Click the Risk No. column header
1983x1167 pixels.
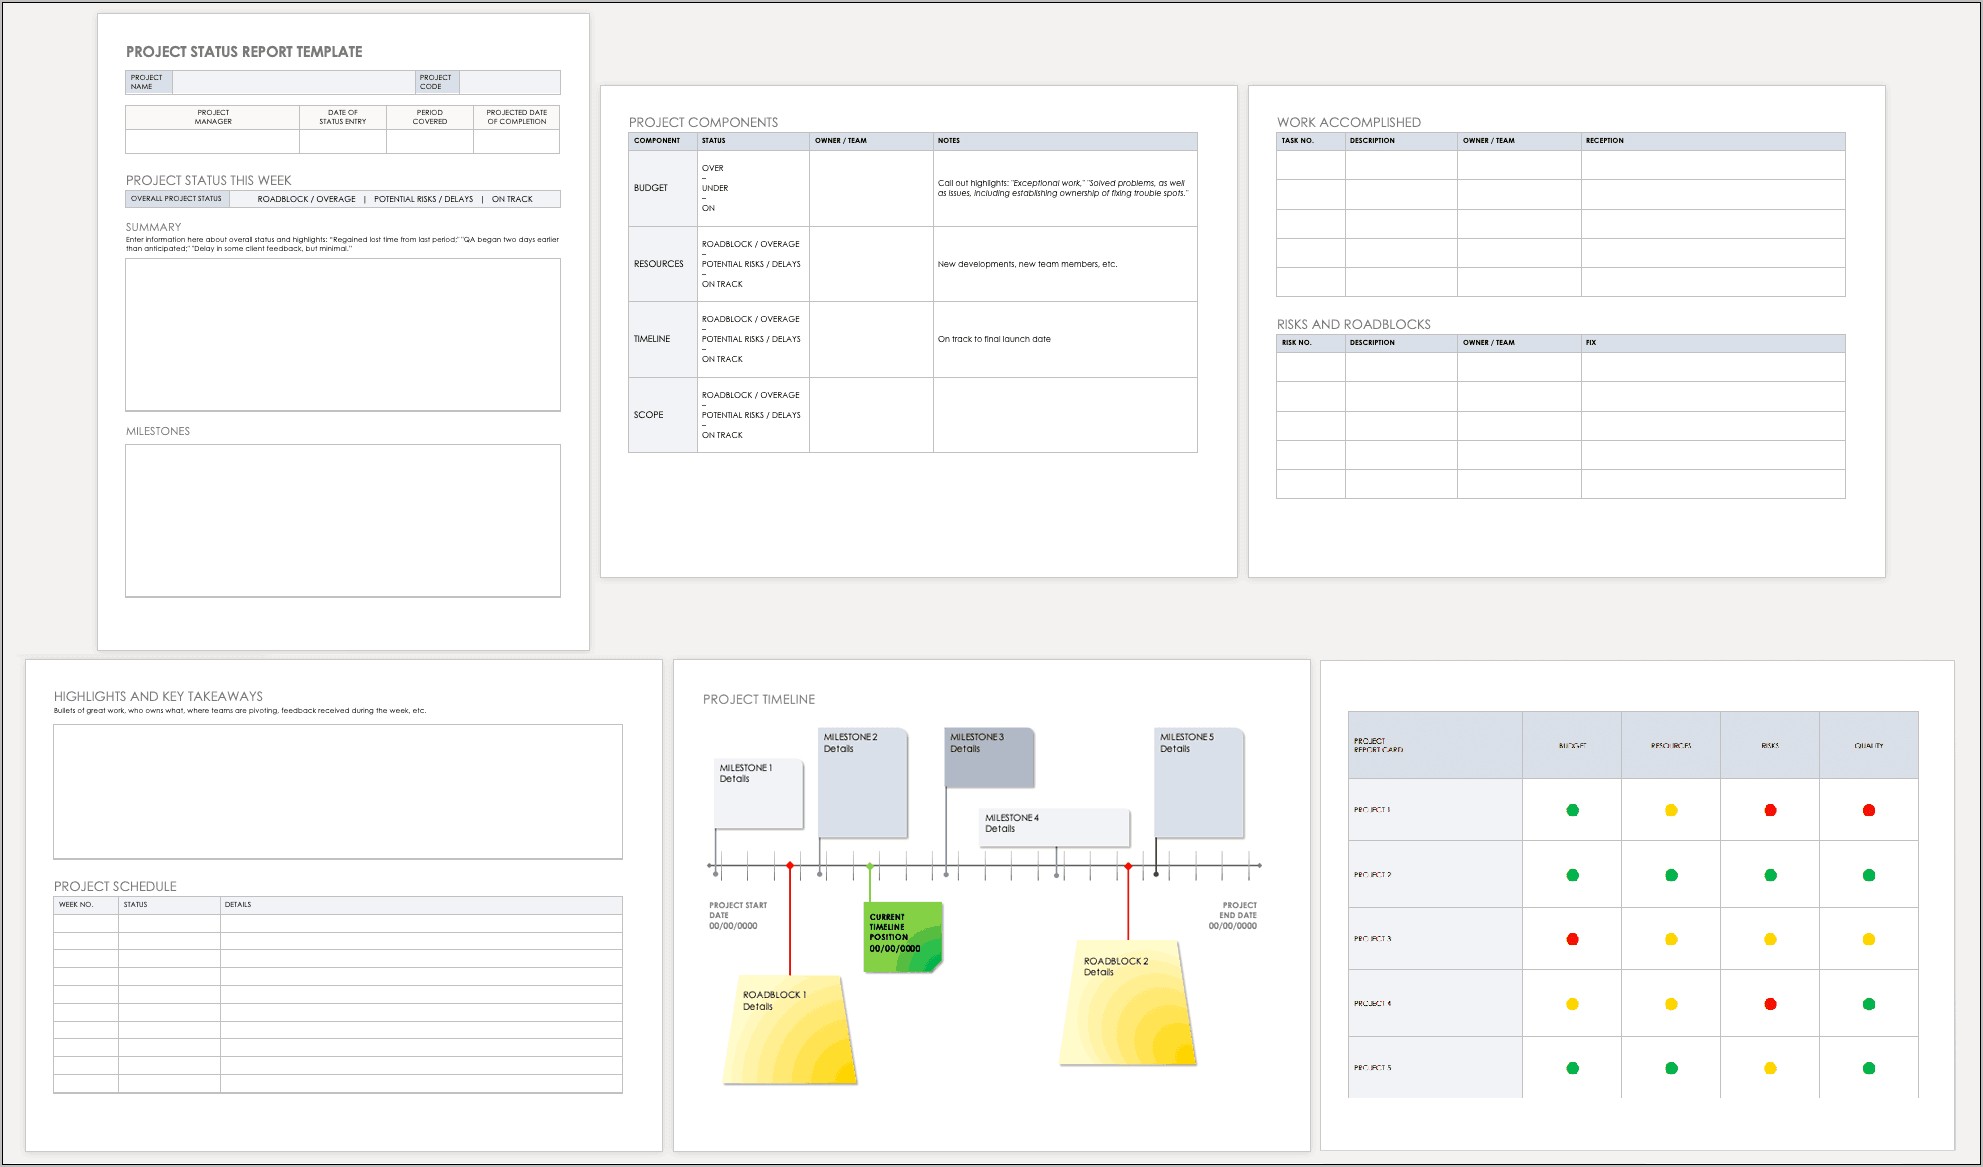point(1310,343)
